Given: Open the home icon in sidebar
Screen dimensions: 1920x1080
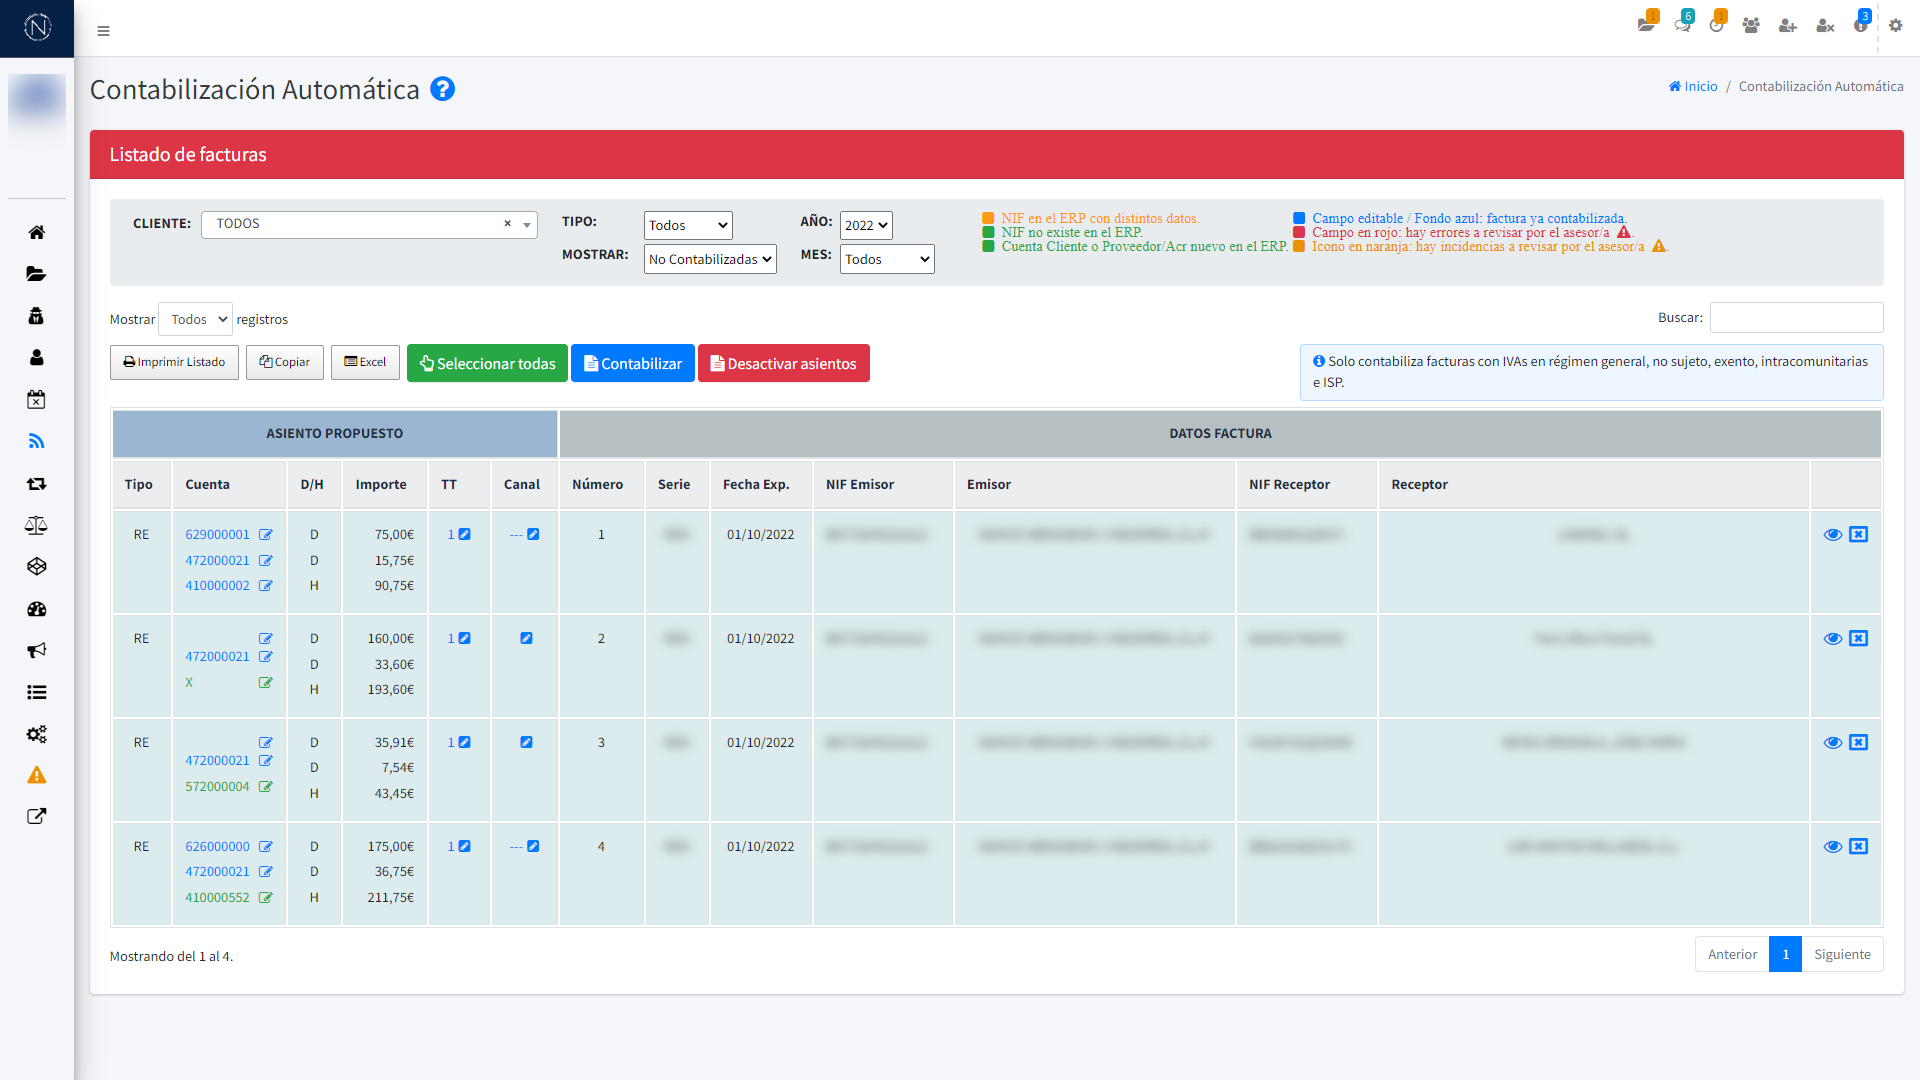Looking at the screenshot, I should (37, 232).
